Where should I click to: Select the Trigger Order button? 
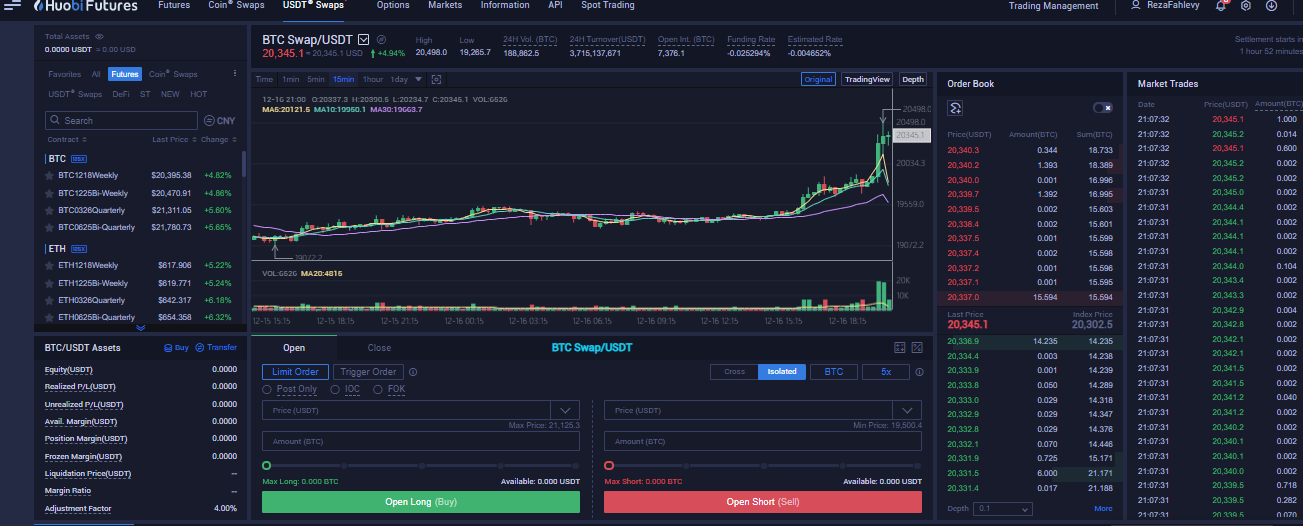(x=369, y=372)
